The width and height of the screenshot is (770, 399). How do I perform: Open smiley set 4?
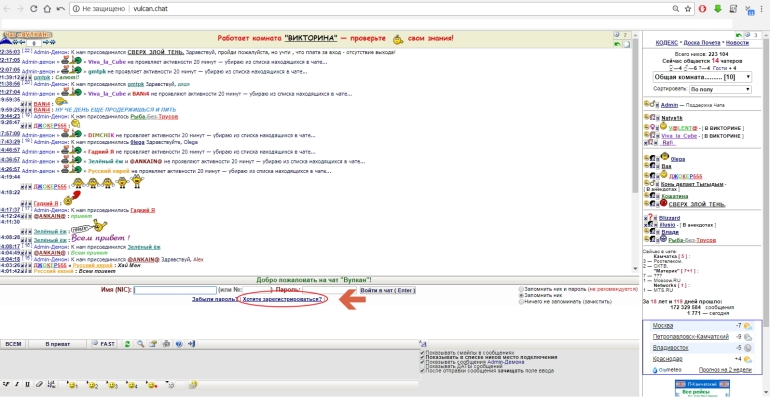[x=132, y=385]
